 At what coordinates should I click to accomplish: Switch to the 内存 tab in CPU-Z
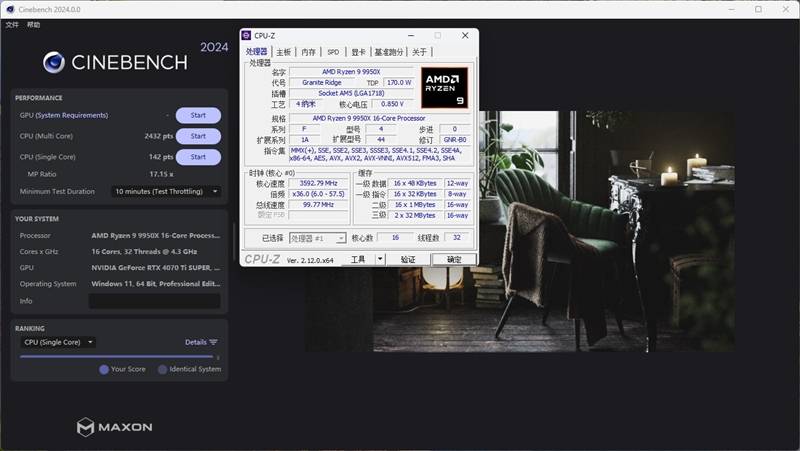coord(308,52)
